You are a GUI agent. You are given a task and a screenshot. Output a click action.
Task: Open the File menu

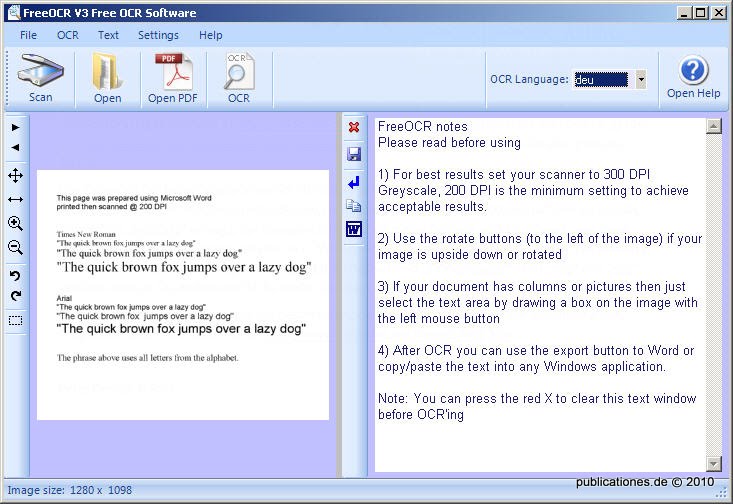[29, 35]
